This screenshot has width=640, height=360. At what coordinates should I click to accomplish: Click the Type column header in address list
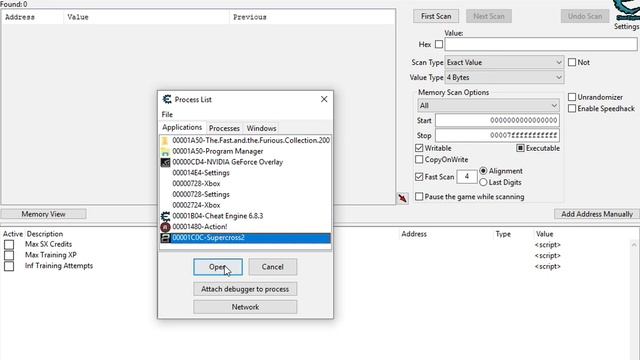pos(503,234)
